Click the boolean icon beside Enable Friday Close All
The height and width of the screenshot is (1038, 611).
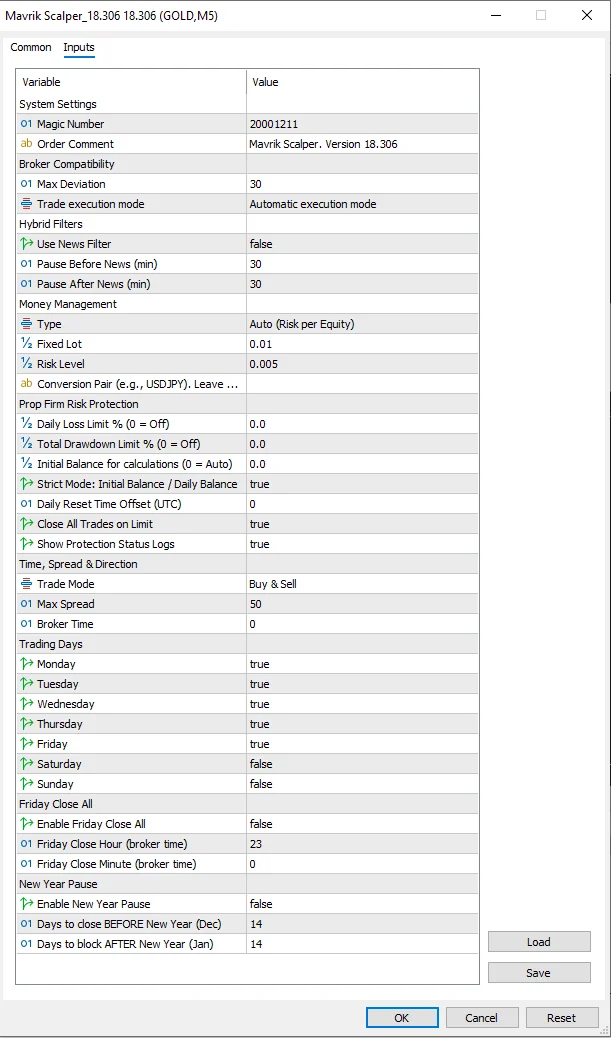[x=26, y=824]
